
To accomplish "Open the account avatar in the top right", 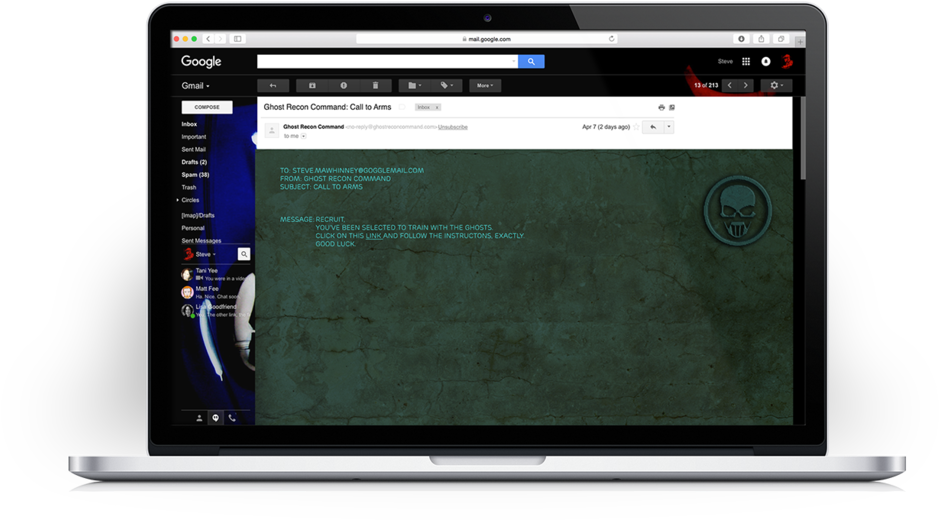I will [787, 61].
